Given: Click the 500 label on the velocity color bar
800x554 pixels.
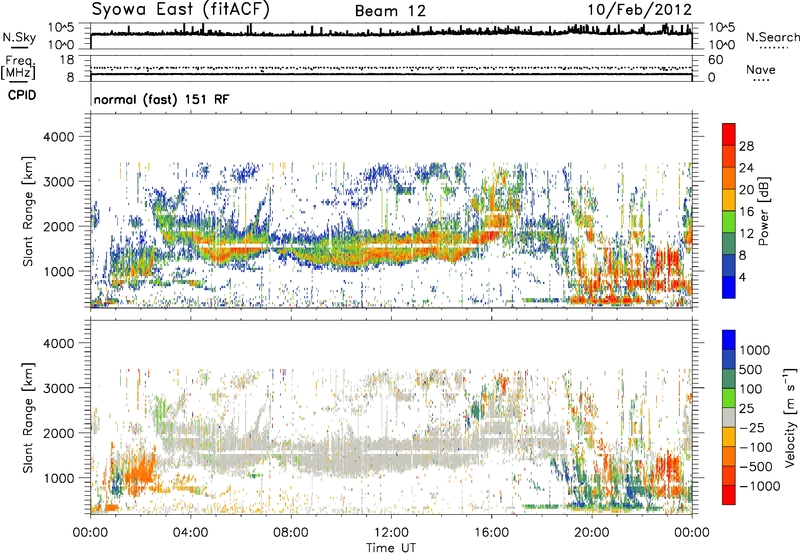Looking at the screenshot, I should click(x=753, y=370).
